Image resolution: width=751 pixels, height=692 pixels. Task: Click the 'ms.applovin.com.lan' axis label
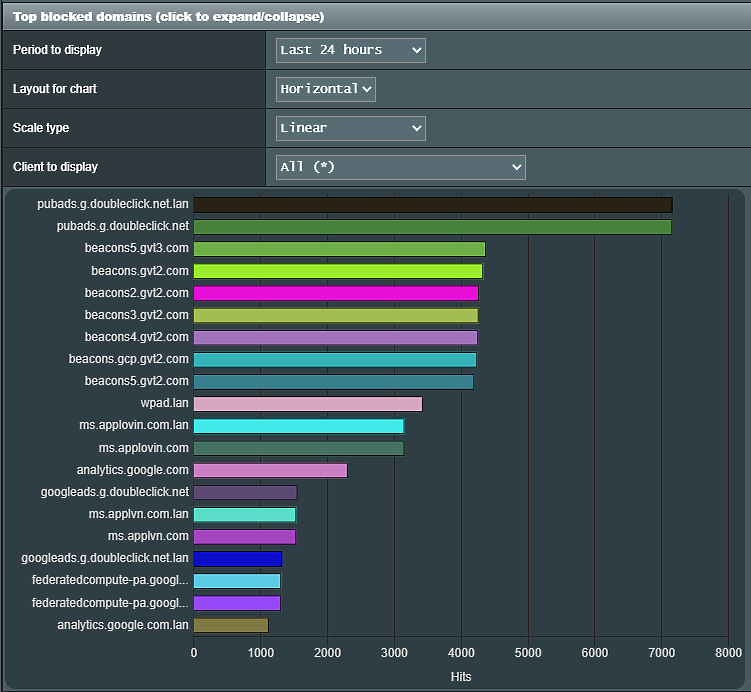134,425
